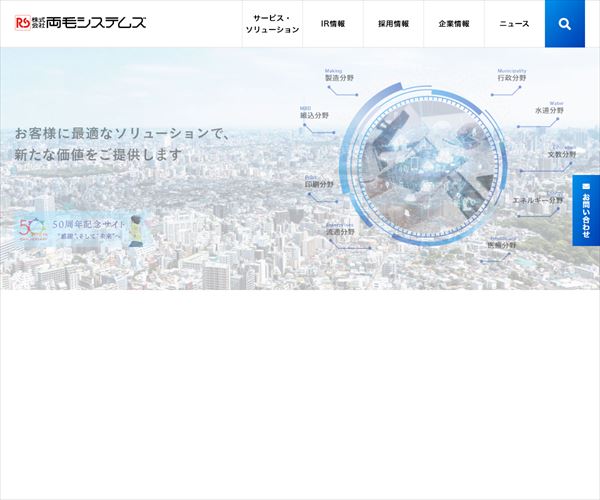Click headline お客様に最適なソリューションで
600x500 pixels.
point(122,134)
